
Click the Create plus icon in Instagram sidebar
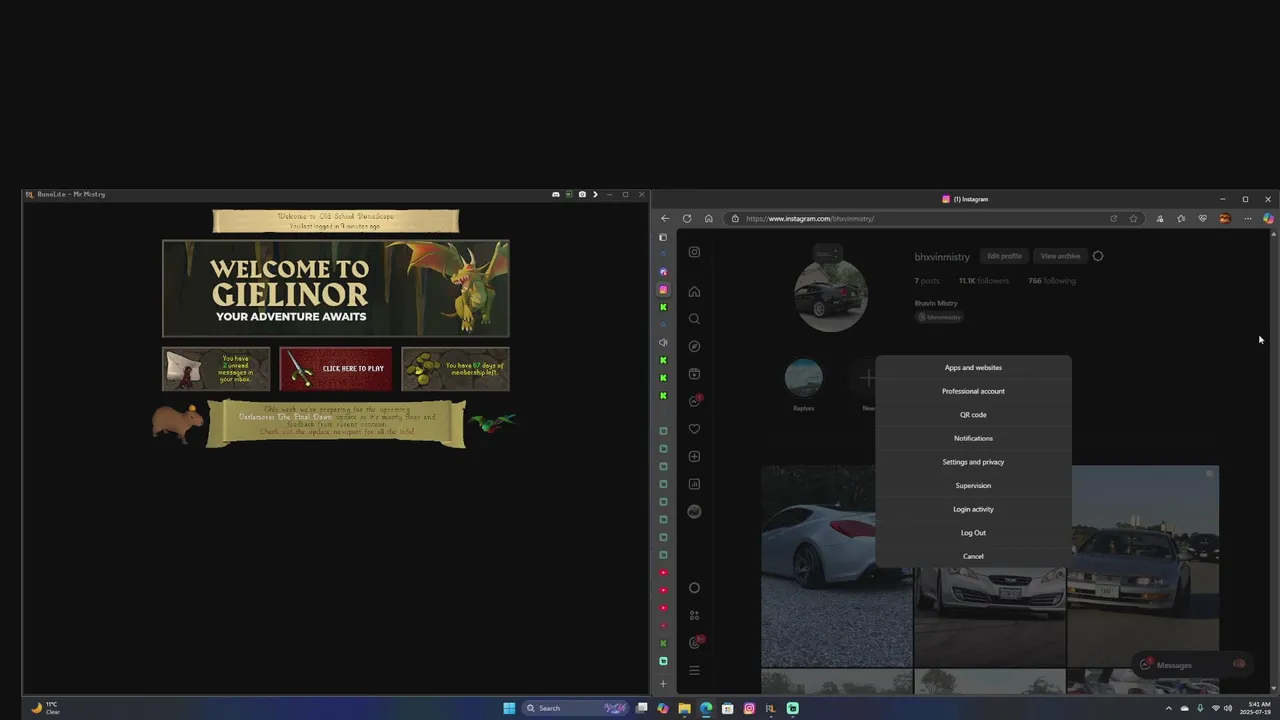click(694, 456)
